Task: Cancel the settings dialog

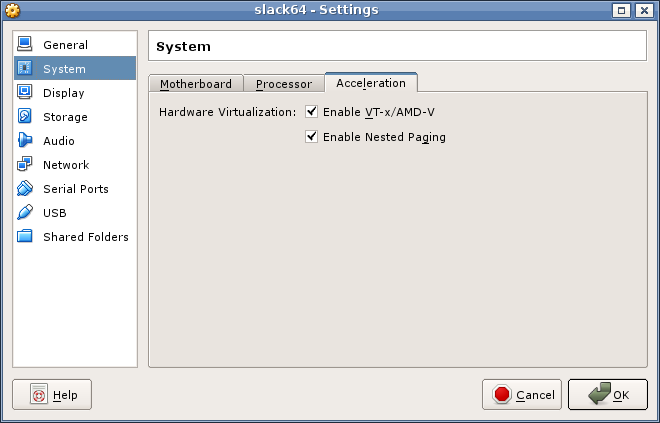Action: (x=522, y=395)
